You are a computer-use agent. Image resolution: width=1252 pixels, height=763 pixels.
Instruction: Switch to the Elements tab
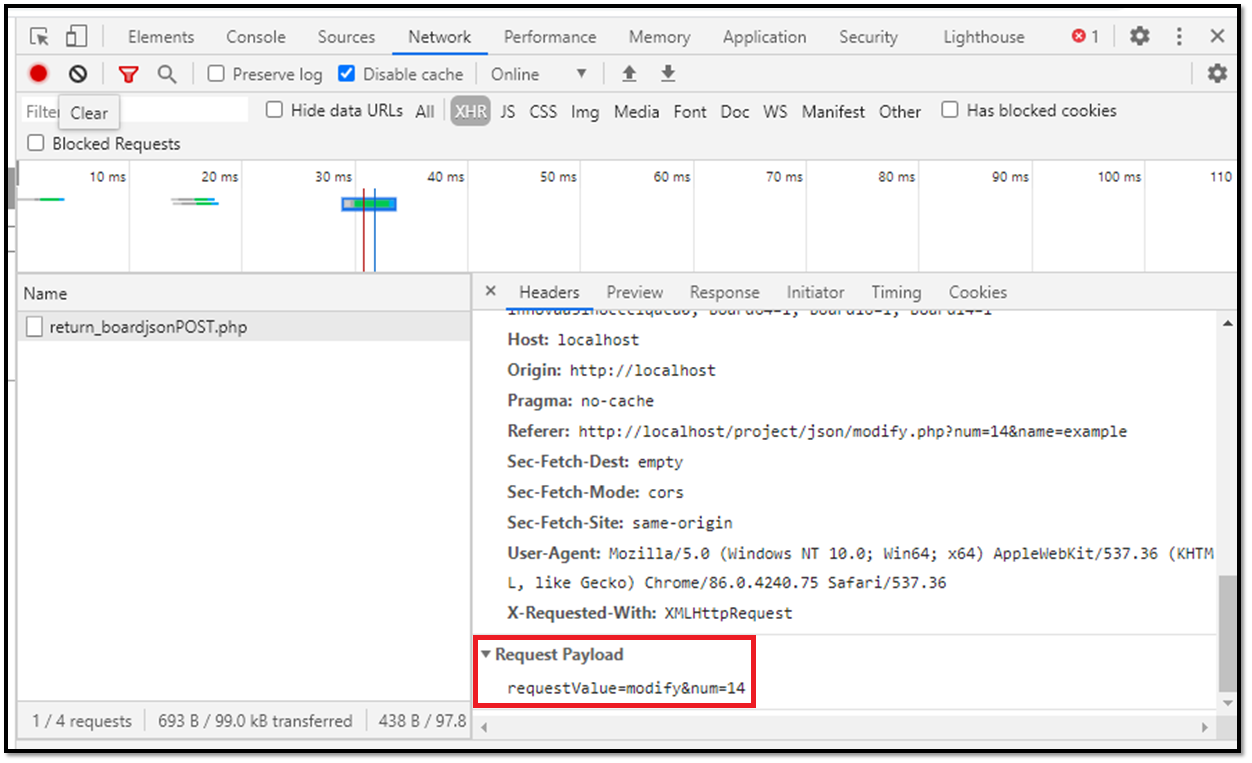(161, 37)
